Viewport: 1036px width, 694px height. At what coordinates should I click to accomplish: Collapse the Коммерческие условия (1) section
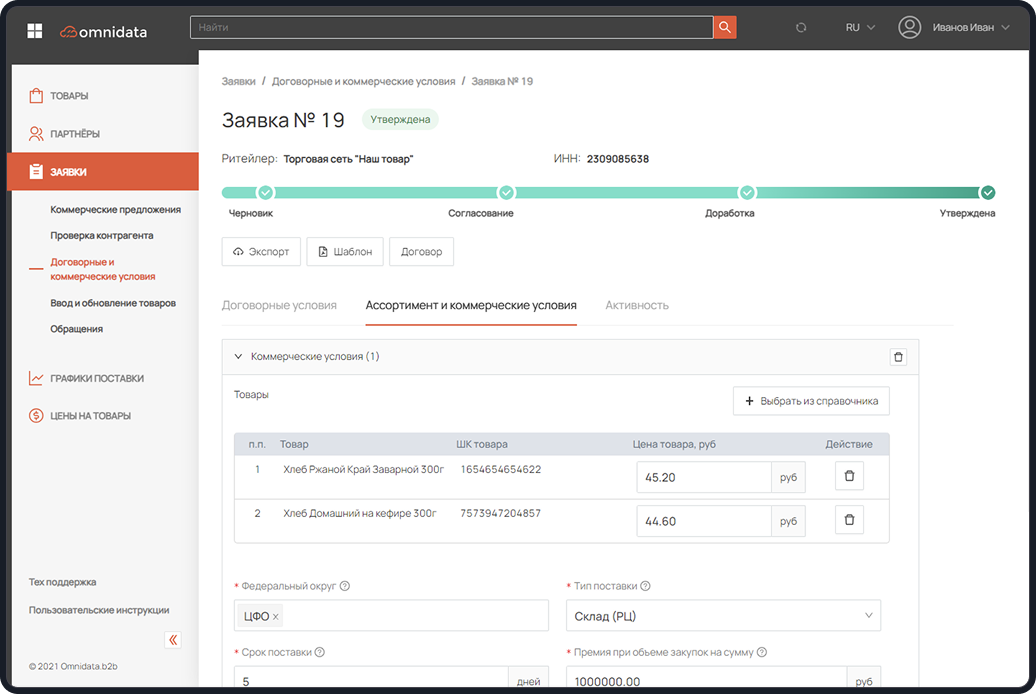tap(238, 357)
